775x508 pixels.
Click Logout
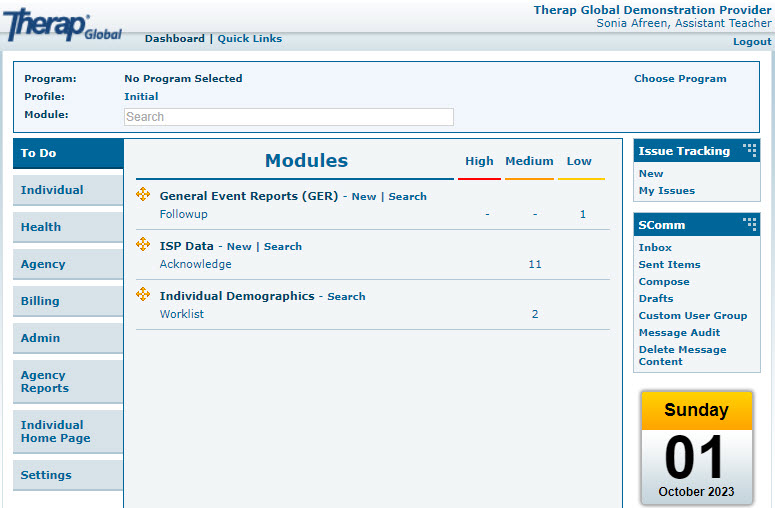point(752,42)
